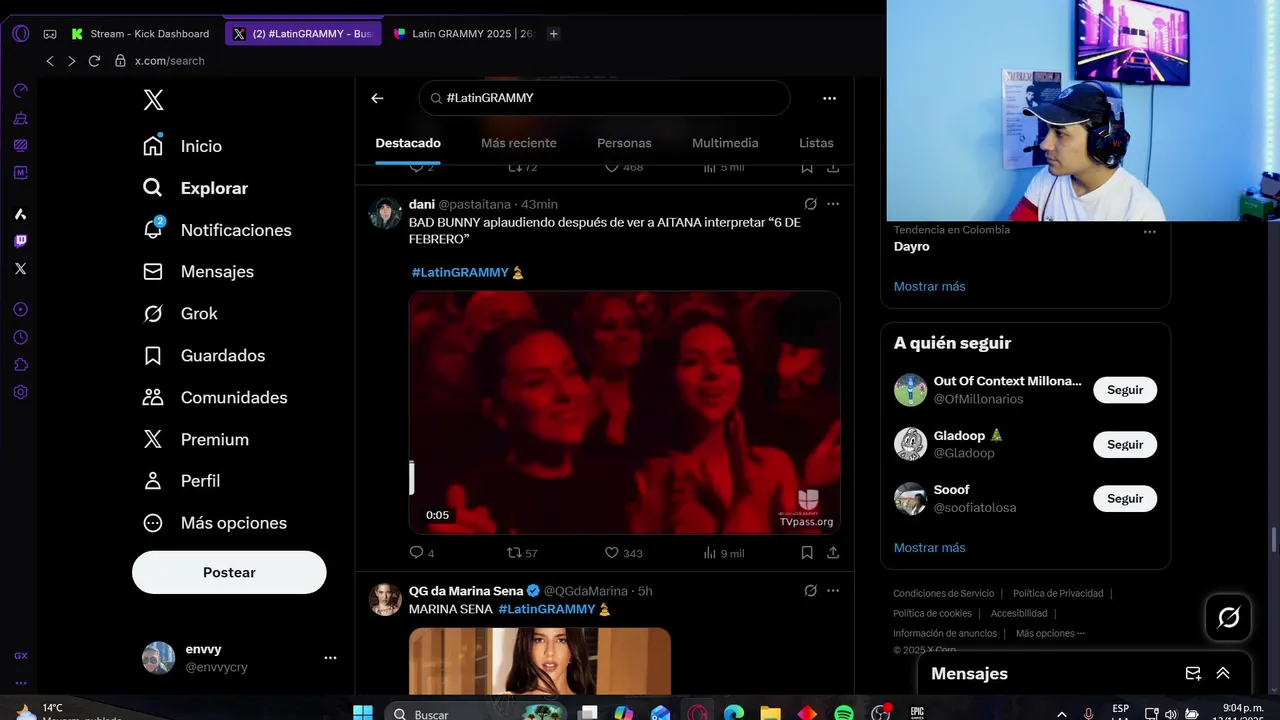Expand Más opciones in the left navigation
1280x720 pixels.
pos(214,523)
